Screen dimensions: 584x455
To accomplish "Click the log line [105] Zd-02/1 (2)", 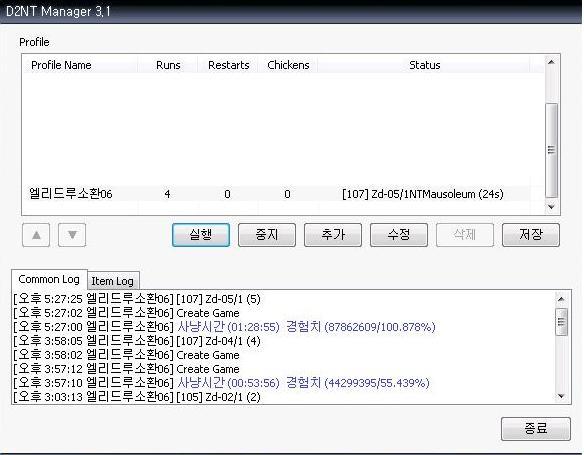I will coord(137,397).
